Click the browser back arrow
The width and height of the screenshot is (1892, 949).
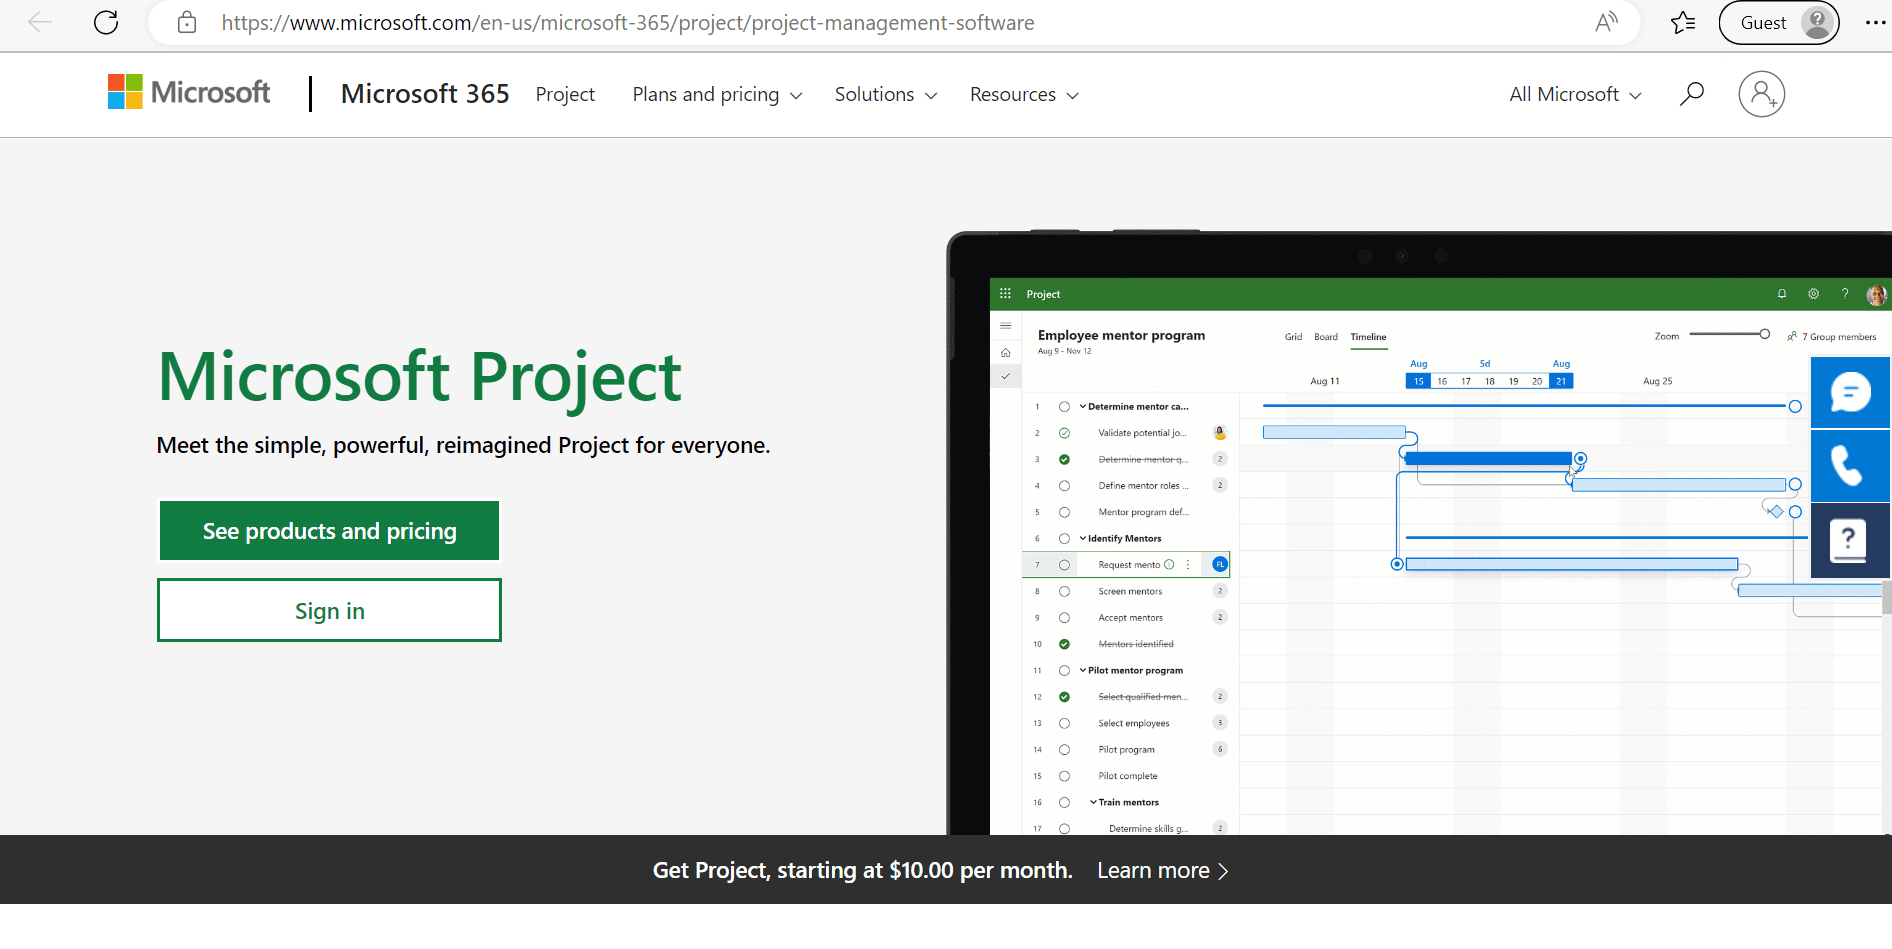(x=40, y=22)
